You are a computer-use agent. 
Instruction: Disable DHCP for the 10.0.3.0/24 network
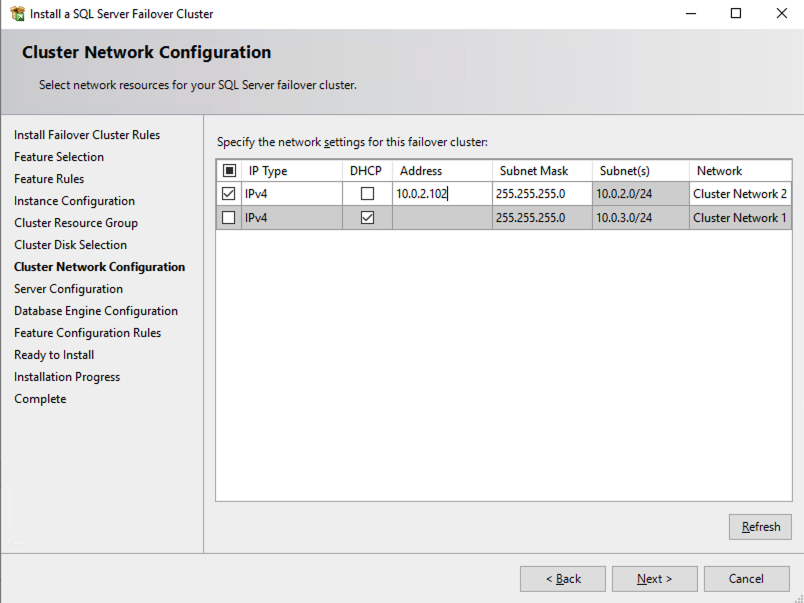[x=367, y=218]
